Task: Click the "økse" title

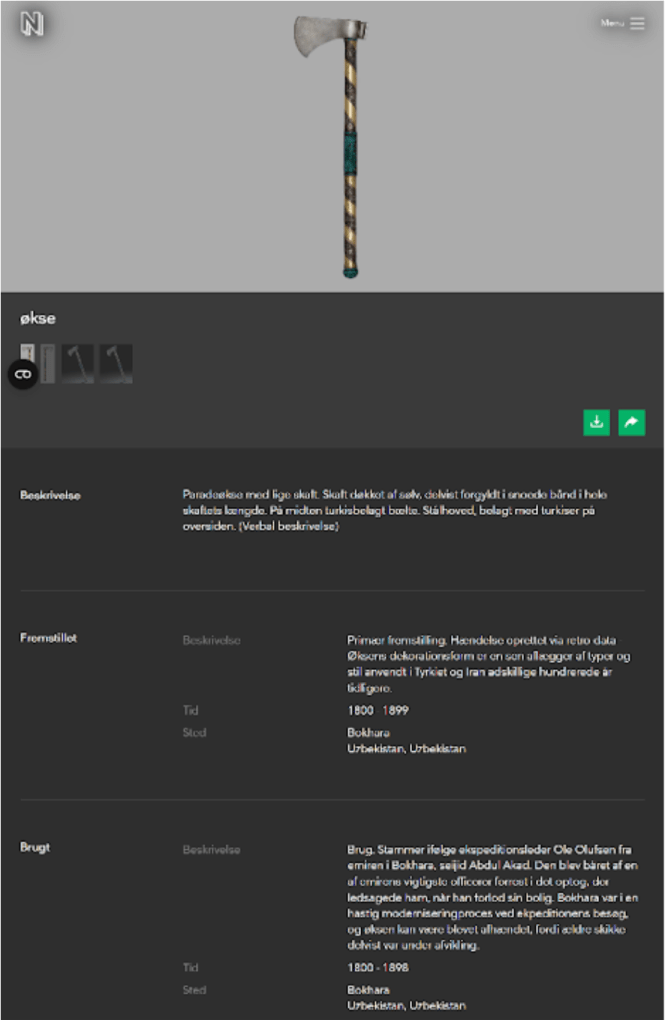Action: pos(37,319)
